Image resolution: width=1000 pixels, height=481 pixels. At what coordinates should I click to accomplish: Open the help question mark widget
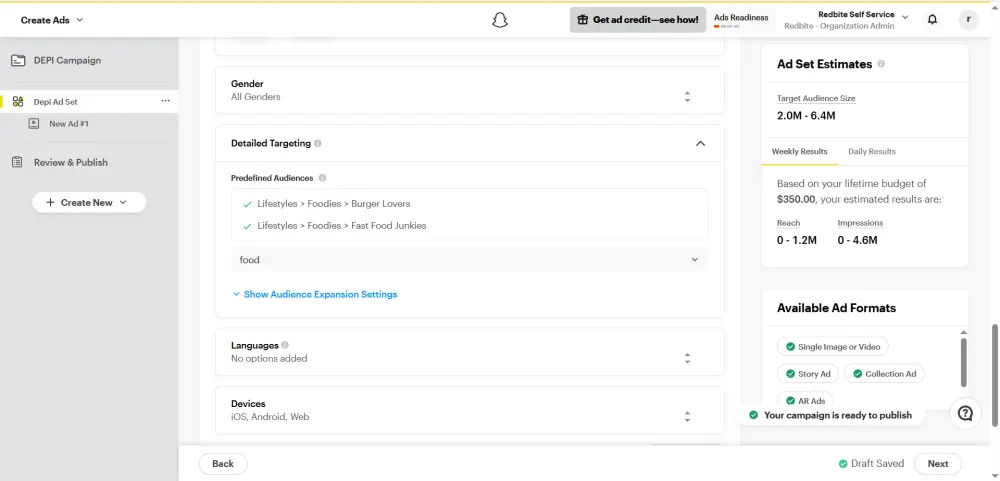pos(965,413)
